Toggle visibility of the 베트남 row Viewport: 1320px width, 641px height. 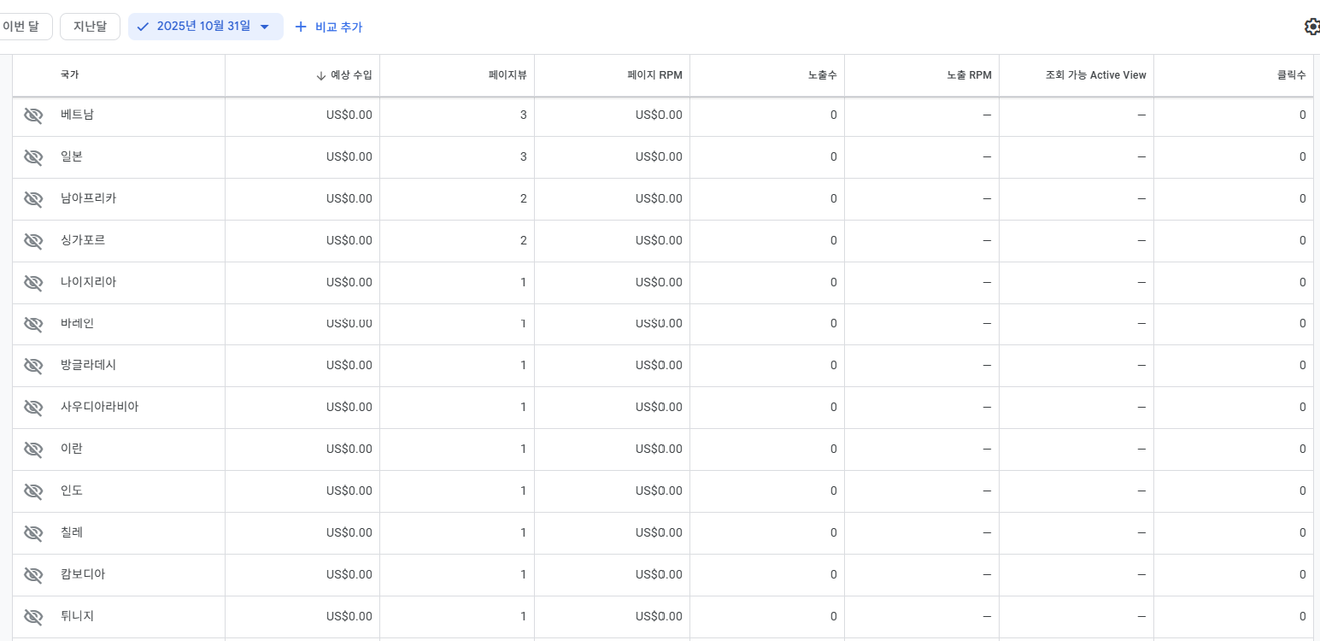[x=33, y=115]
